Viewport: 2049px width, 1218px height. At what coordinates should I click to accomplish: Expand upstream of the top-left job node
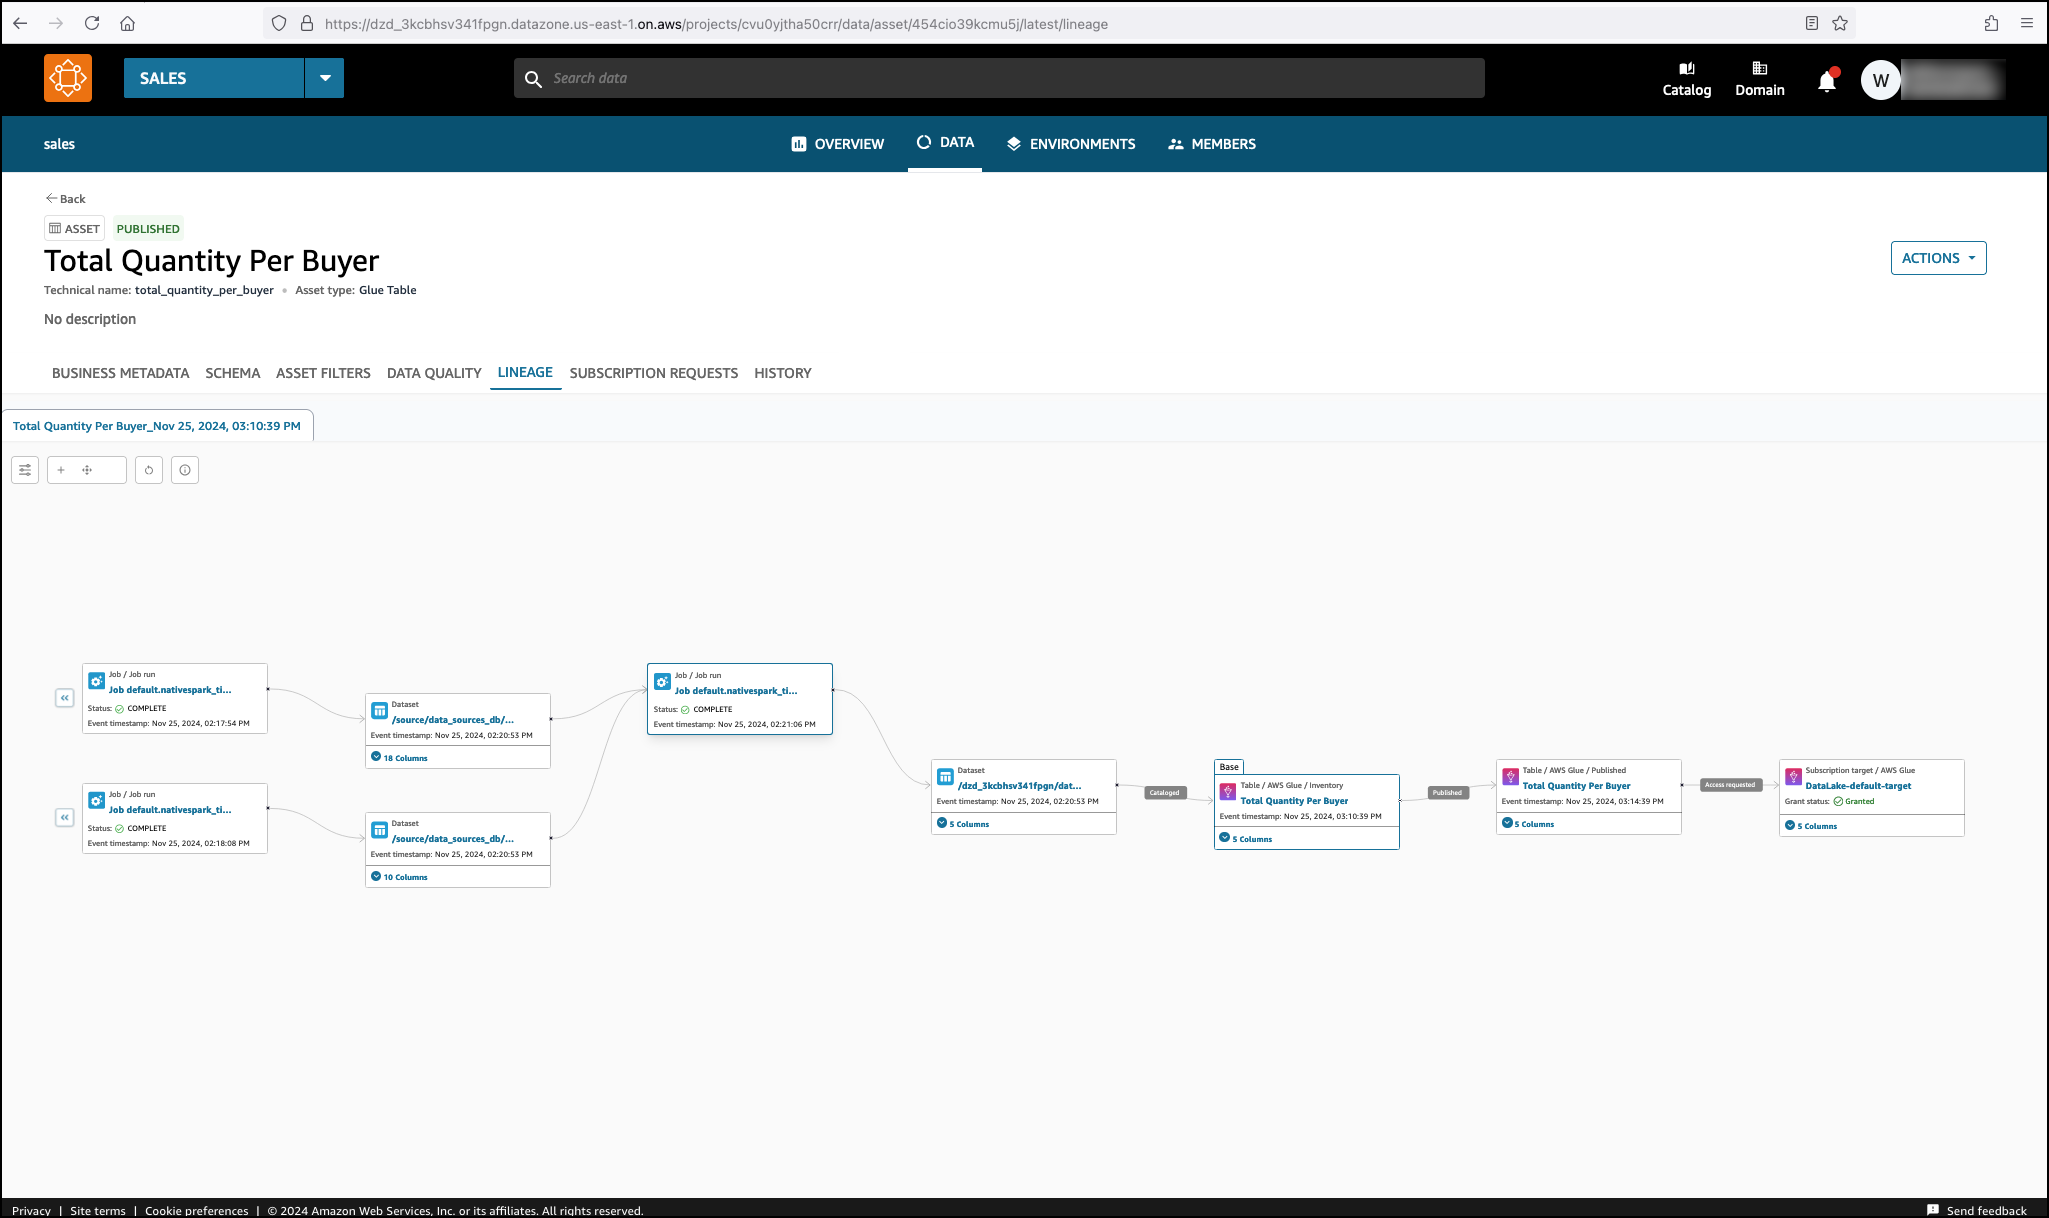pyautogui.click(x=65, y=698)
